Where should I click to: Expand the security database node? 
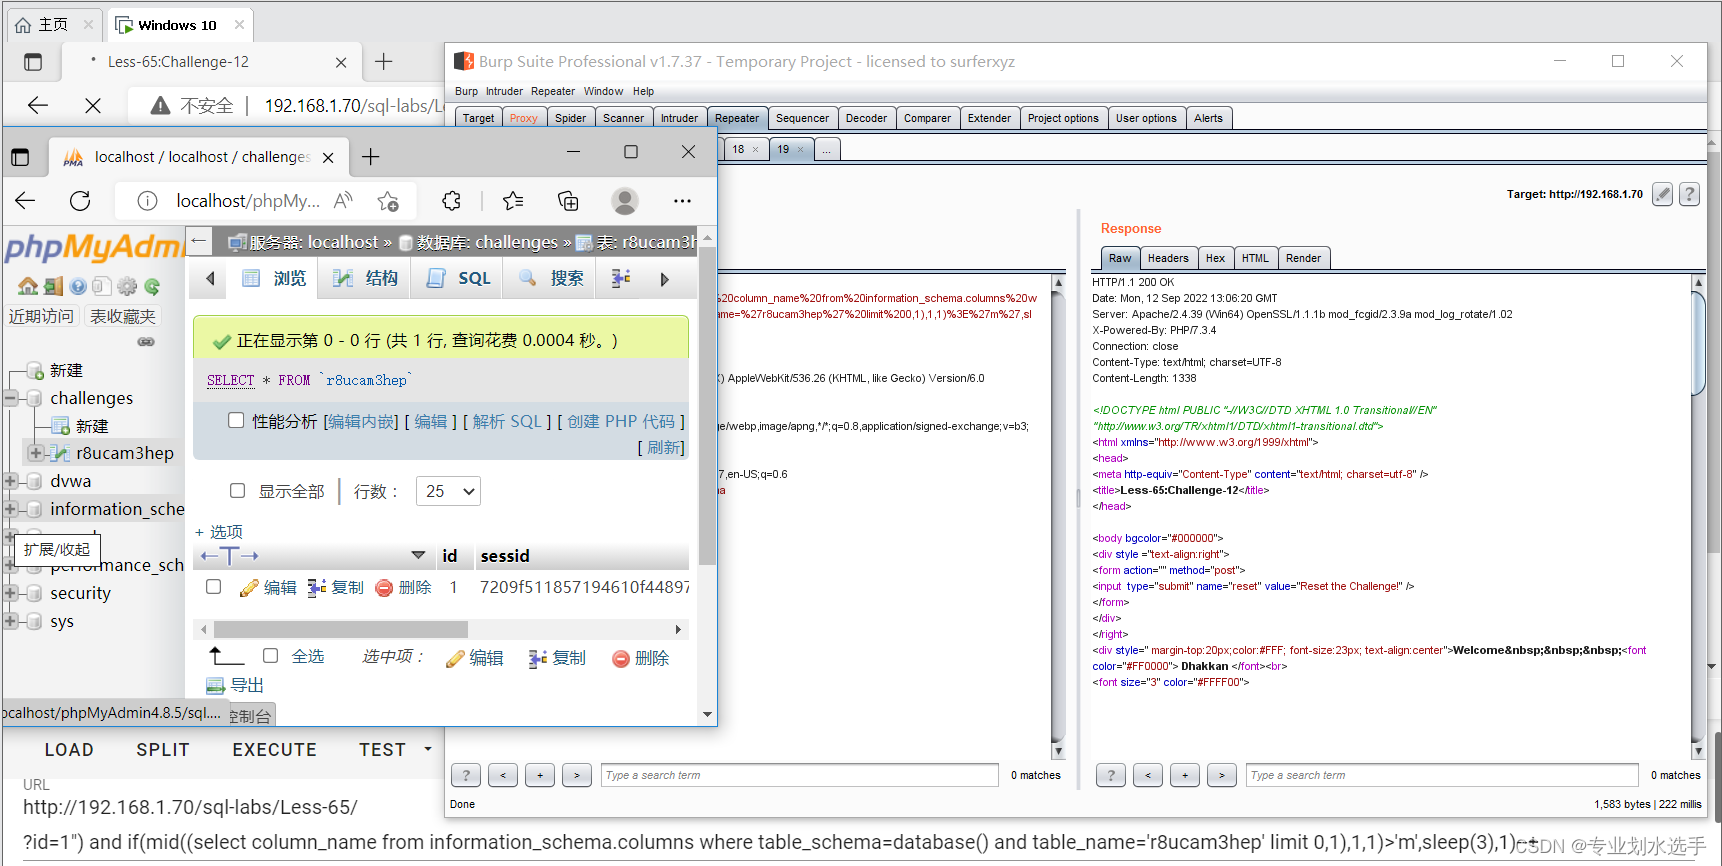coord(10,593)
